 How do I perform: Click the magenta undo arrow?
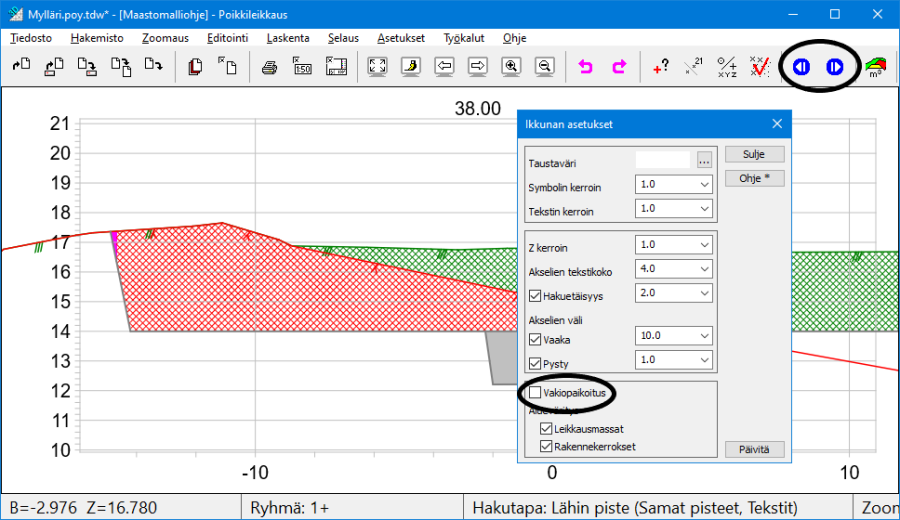point(586,67)
